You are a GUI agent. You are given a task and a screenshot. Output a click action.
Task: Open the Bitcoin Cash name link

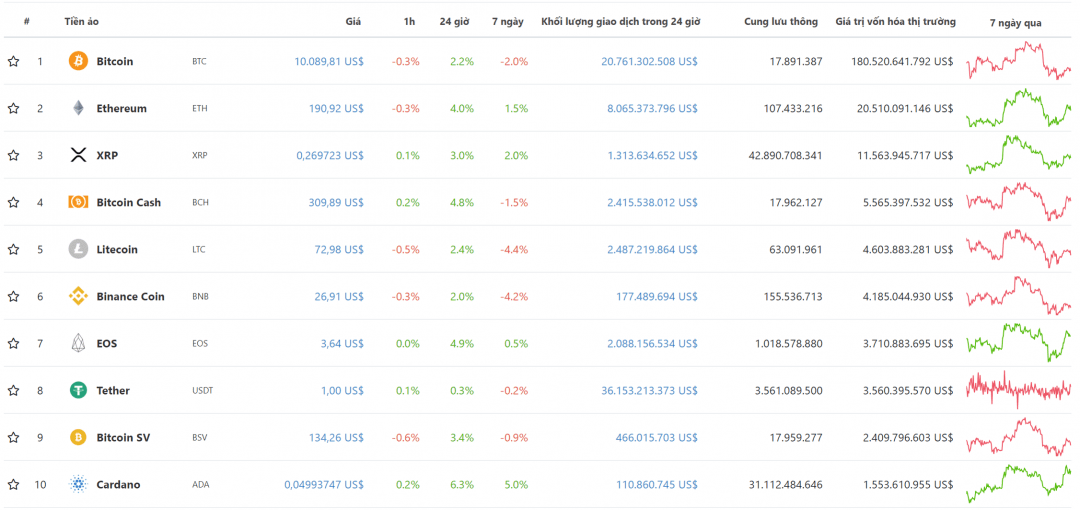pyautogui.click(x=128, y=202)
